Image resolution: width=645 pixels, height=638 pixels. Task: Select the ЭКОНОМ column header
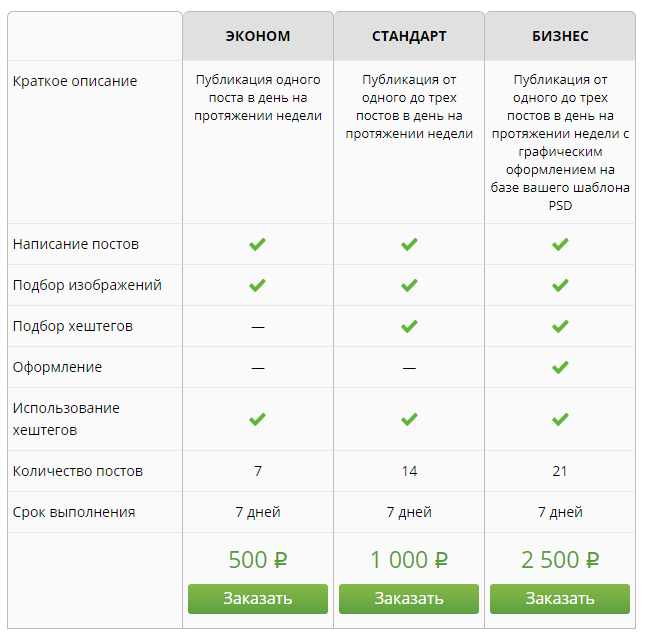[x=258, y=36]
